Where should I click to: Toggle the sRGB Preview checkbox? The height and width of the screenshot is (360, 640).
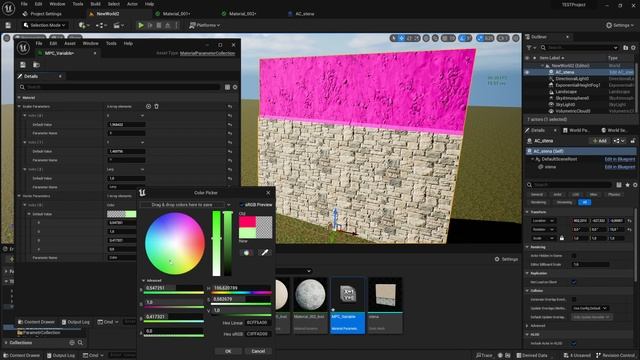242,204
